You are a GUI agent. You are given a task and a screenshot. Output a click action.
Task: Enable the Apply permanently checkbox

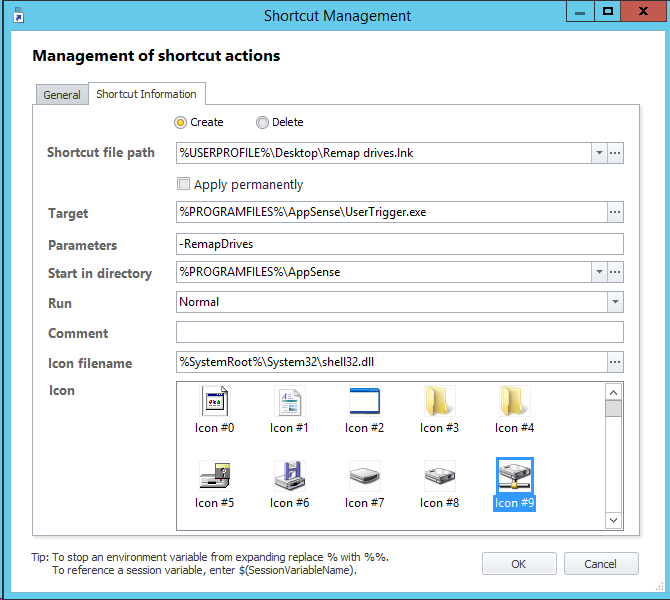tap(183, 184)
